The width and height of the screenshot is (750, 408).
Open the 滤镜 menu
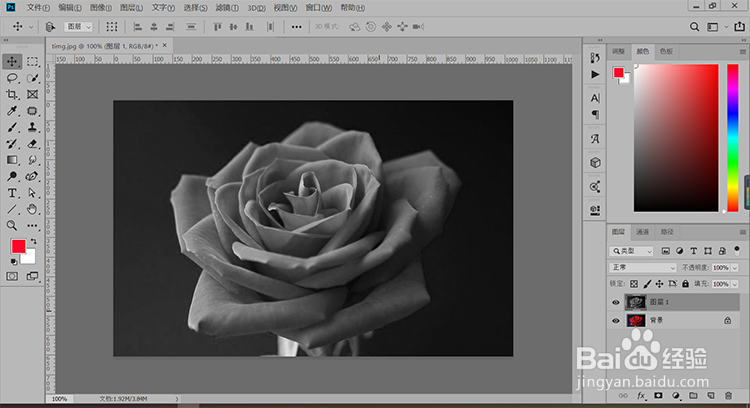(x=225, y=7)
